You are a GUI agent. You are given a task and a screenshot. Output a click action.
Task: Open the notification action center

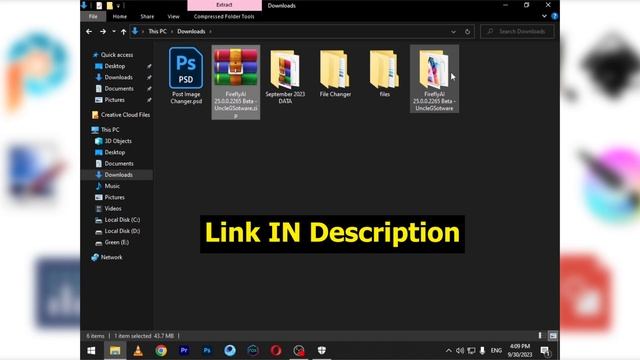click(x=545, y=351)
